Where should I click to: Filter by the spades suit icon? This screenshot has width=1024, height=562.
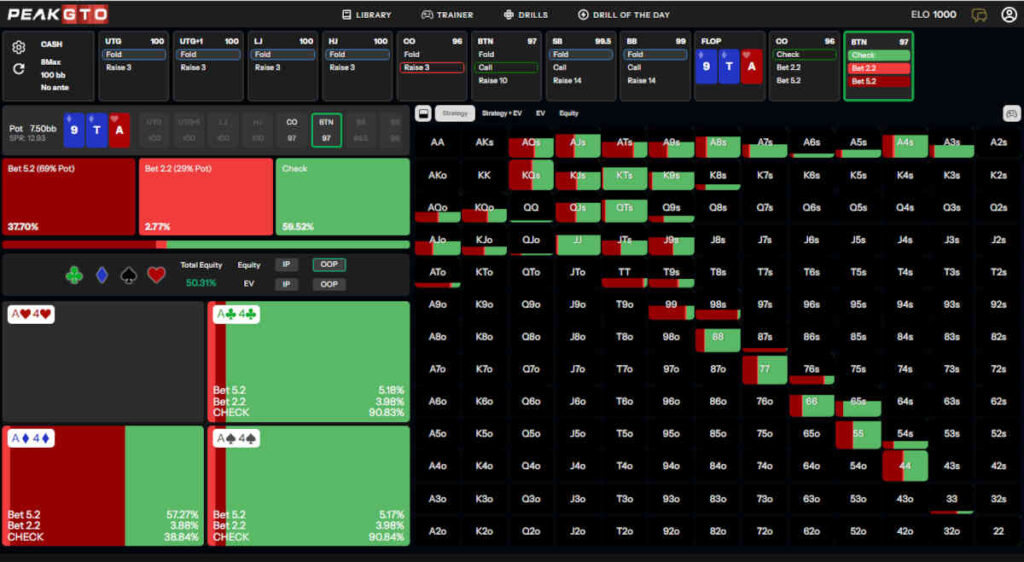(128, 275)
